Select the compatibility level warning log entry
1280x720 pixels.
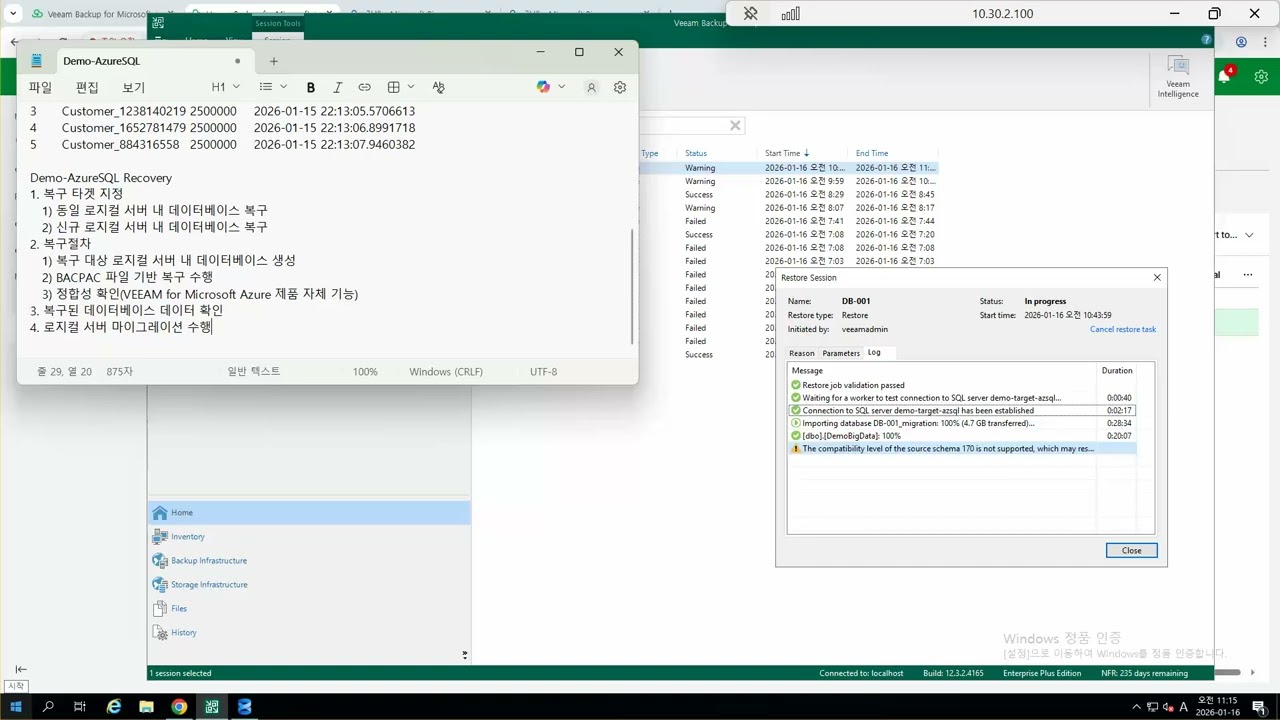(x=962, y=449)
